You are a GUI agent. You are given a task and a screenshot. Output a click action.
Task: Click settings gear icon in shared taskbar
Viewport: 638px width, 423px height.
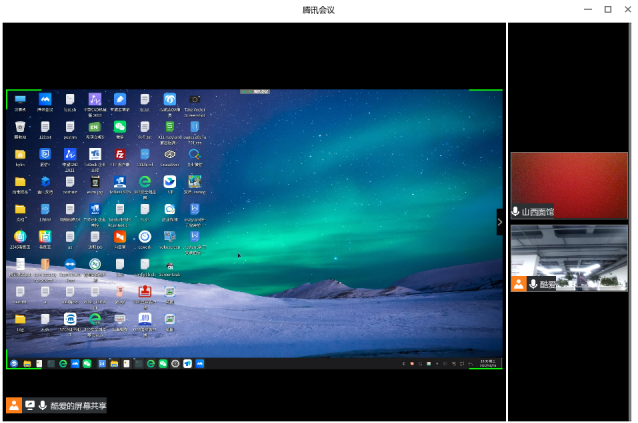(x=175, y=364)
